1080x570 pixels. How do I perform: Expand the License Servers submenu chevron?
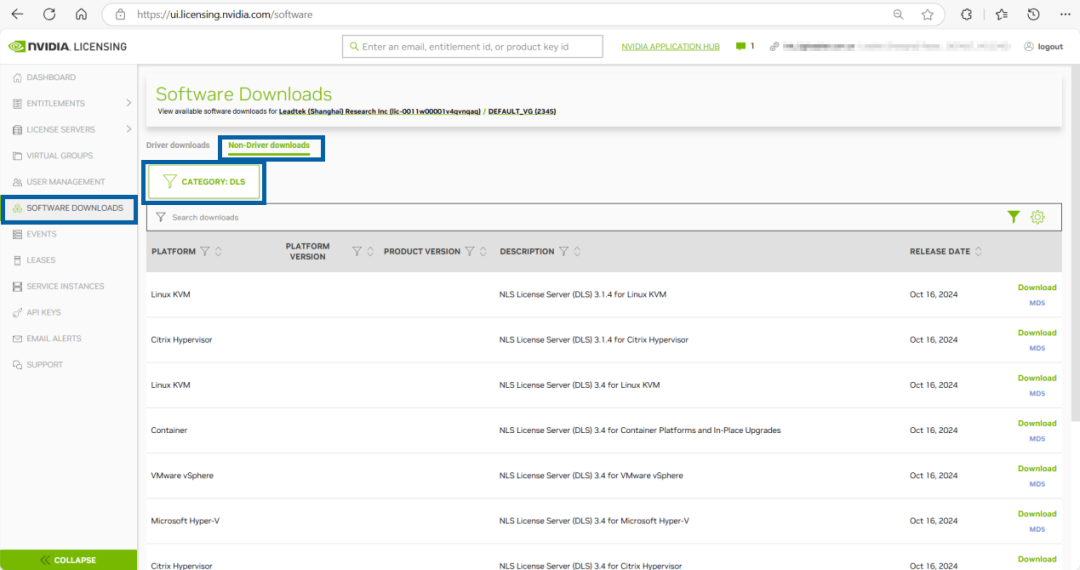(x=129, y=129)
